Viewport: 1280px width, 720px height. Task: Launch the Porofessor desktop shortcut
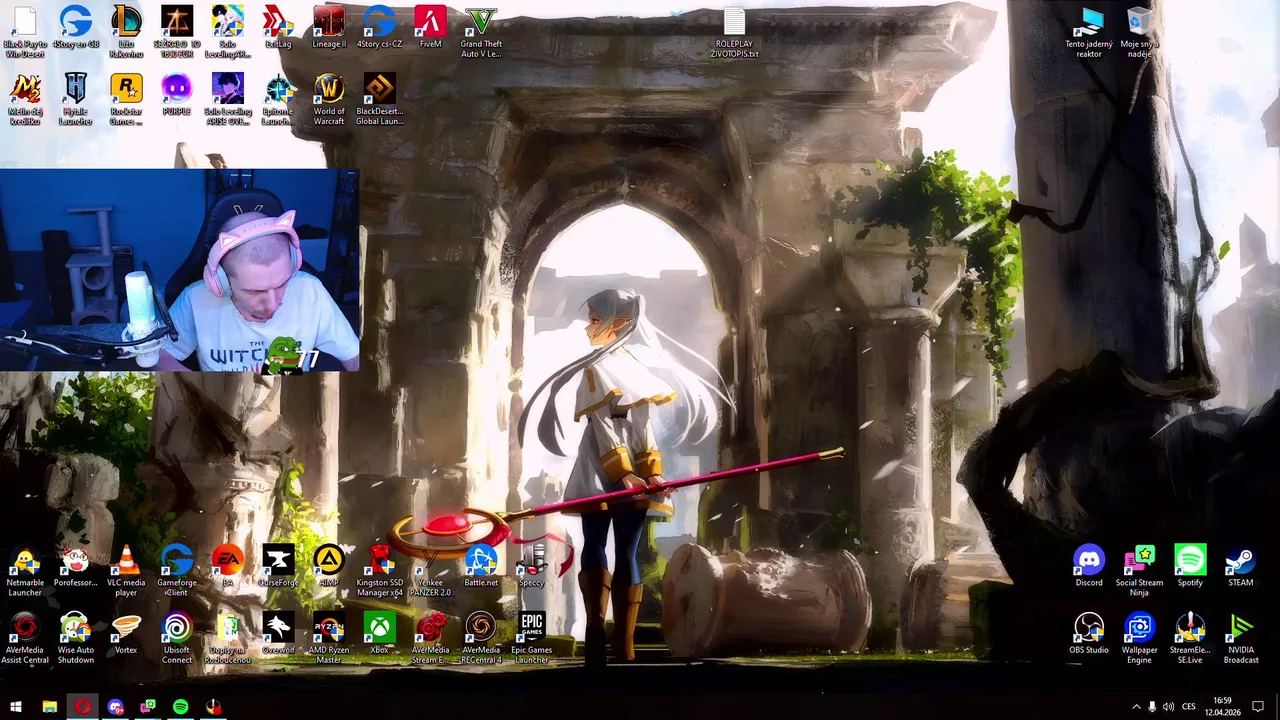pyautogui.click(x=76, y=567)
